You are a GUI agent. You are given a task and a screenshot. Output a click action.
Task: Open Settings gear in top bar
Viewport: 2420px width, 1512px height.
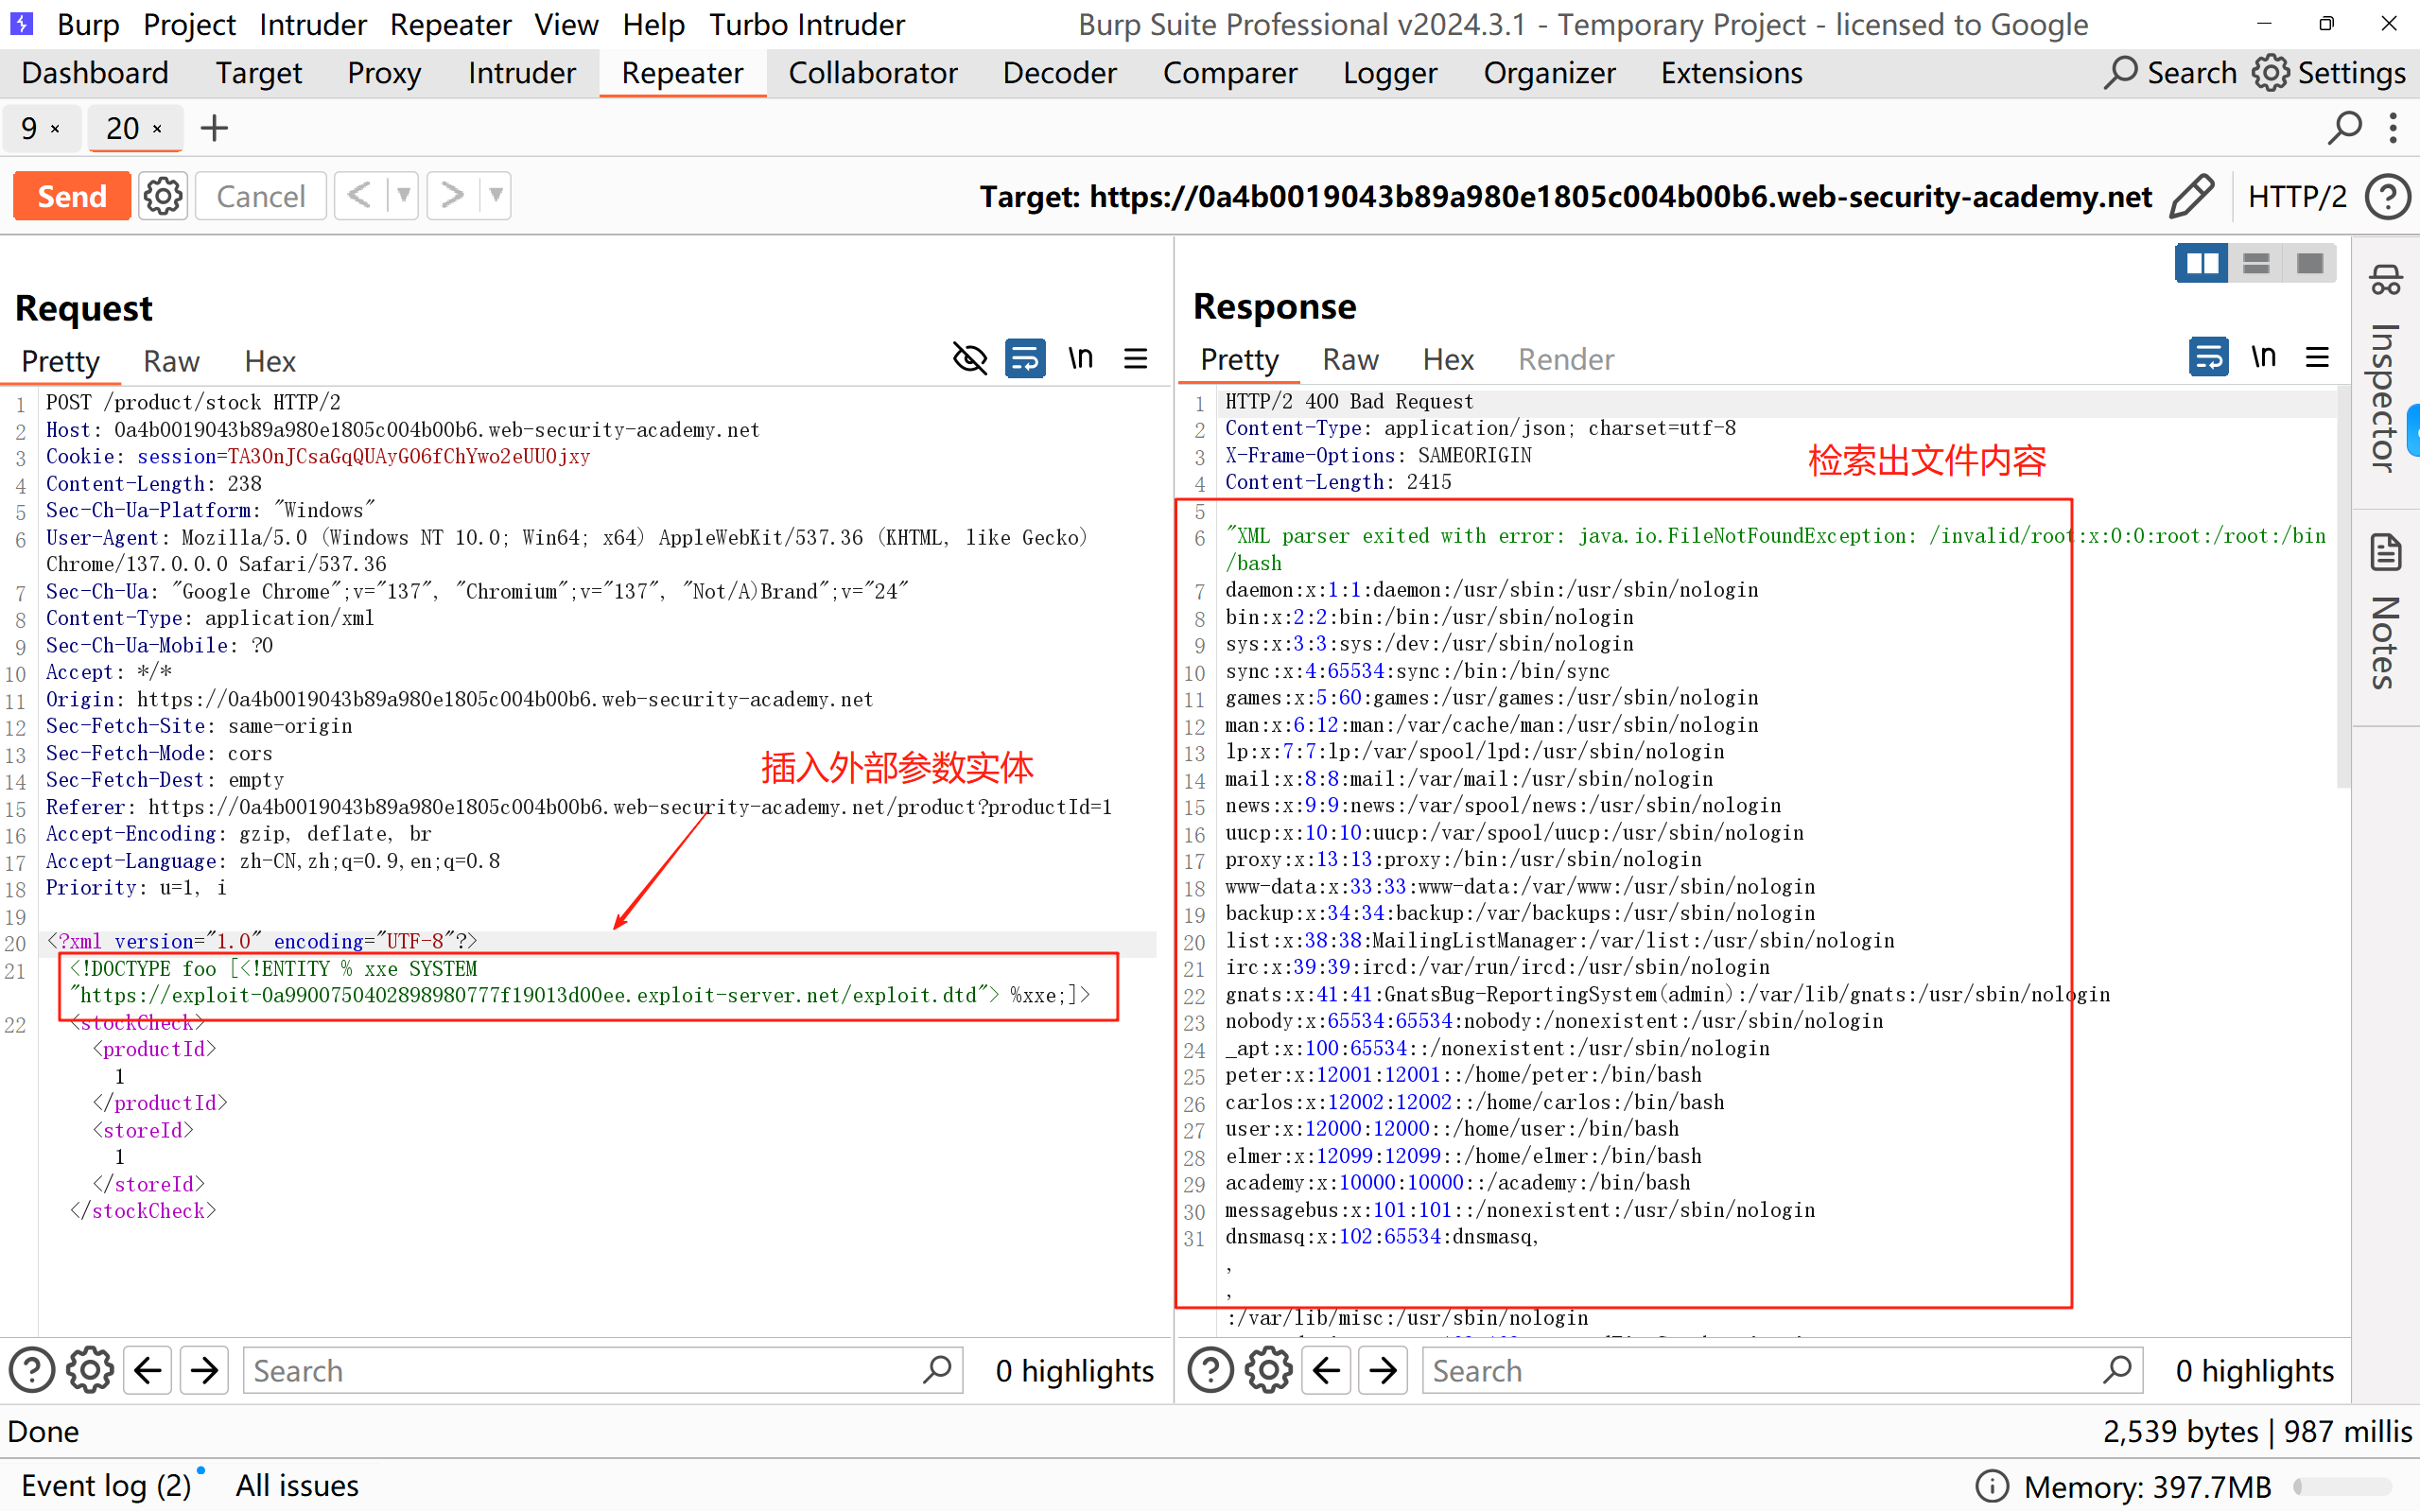click(x=2271, y=73)
